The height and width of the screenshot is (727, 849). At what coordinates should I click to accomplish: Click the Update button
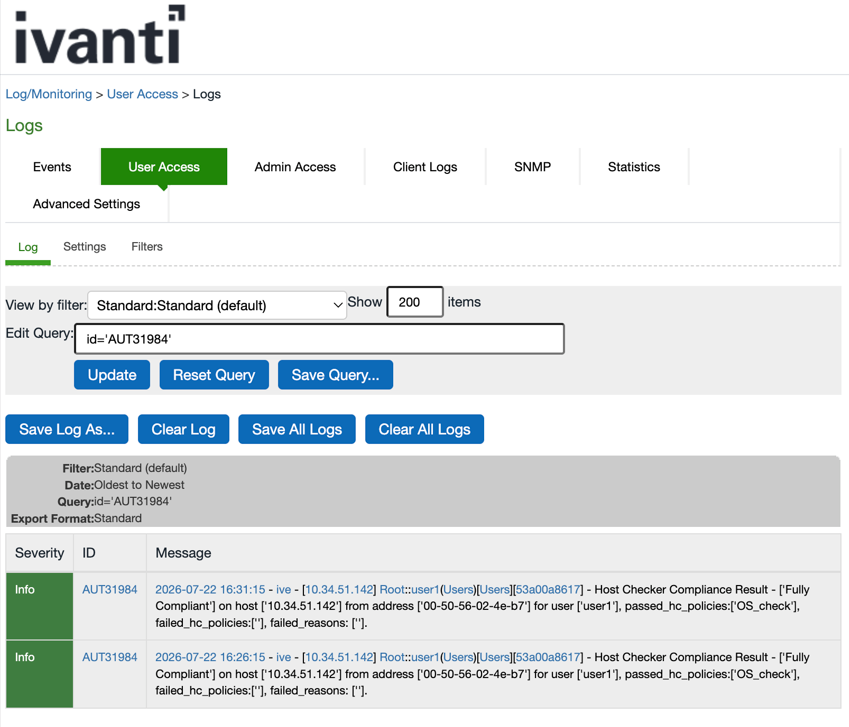pos(112,375)
